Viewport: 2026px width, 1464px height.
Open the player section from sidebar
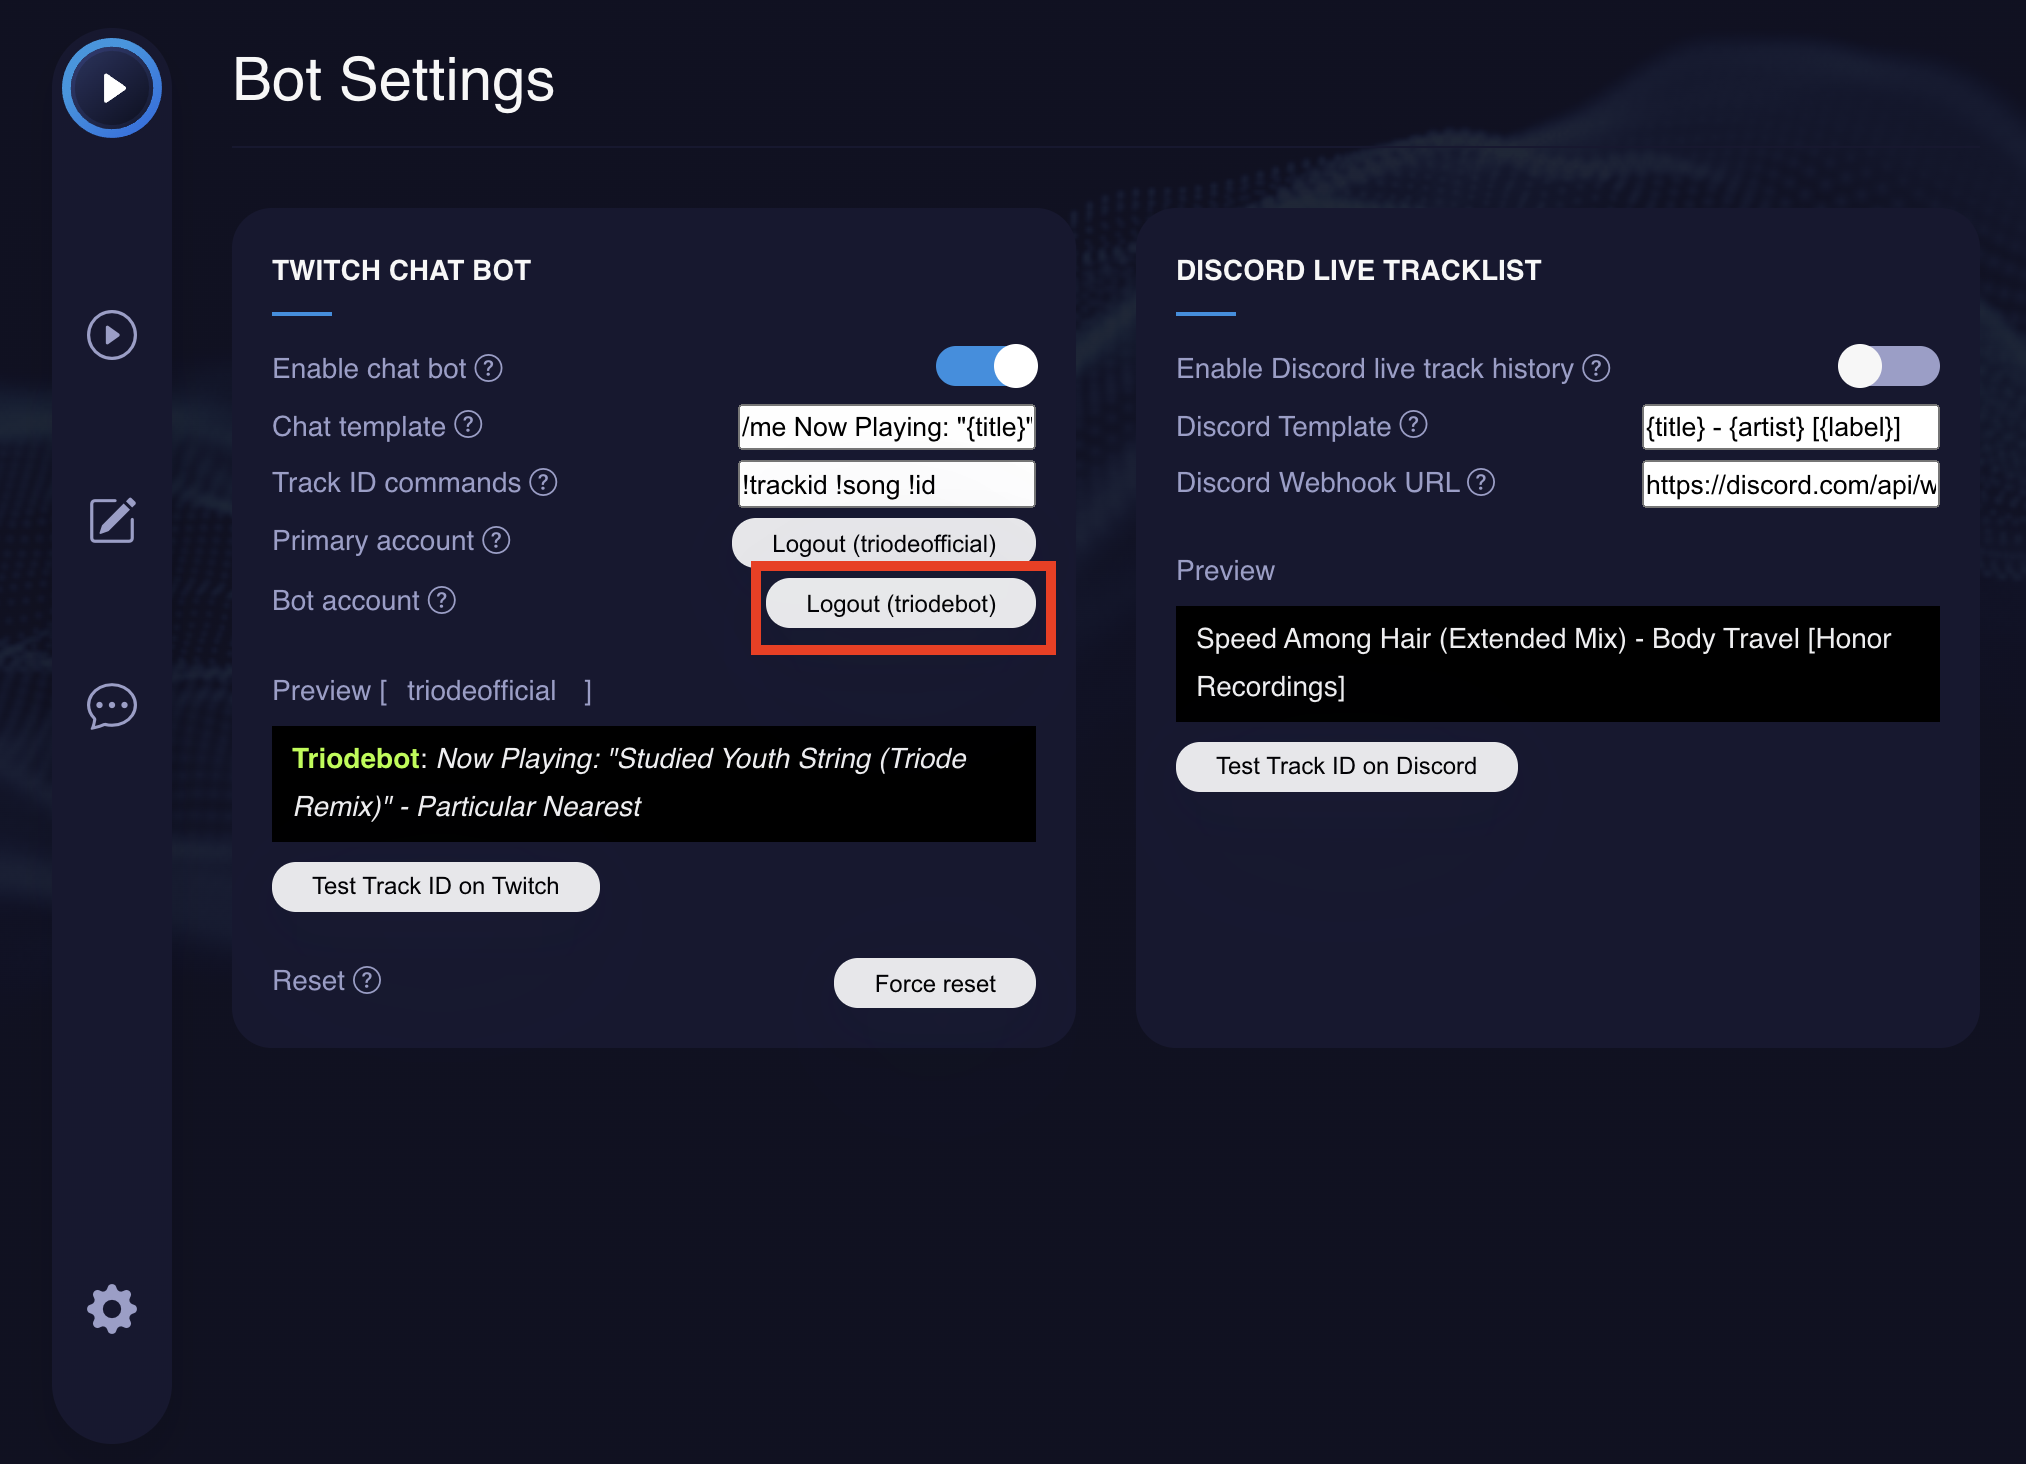click(112, 335)
